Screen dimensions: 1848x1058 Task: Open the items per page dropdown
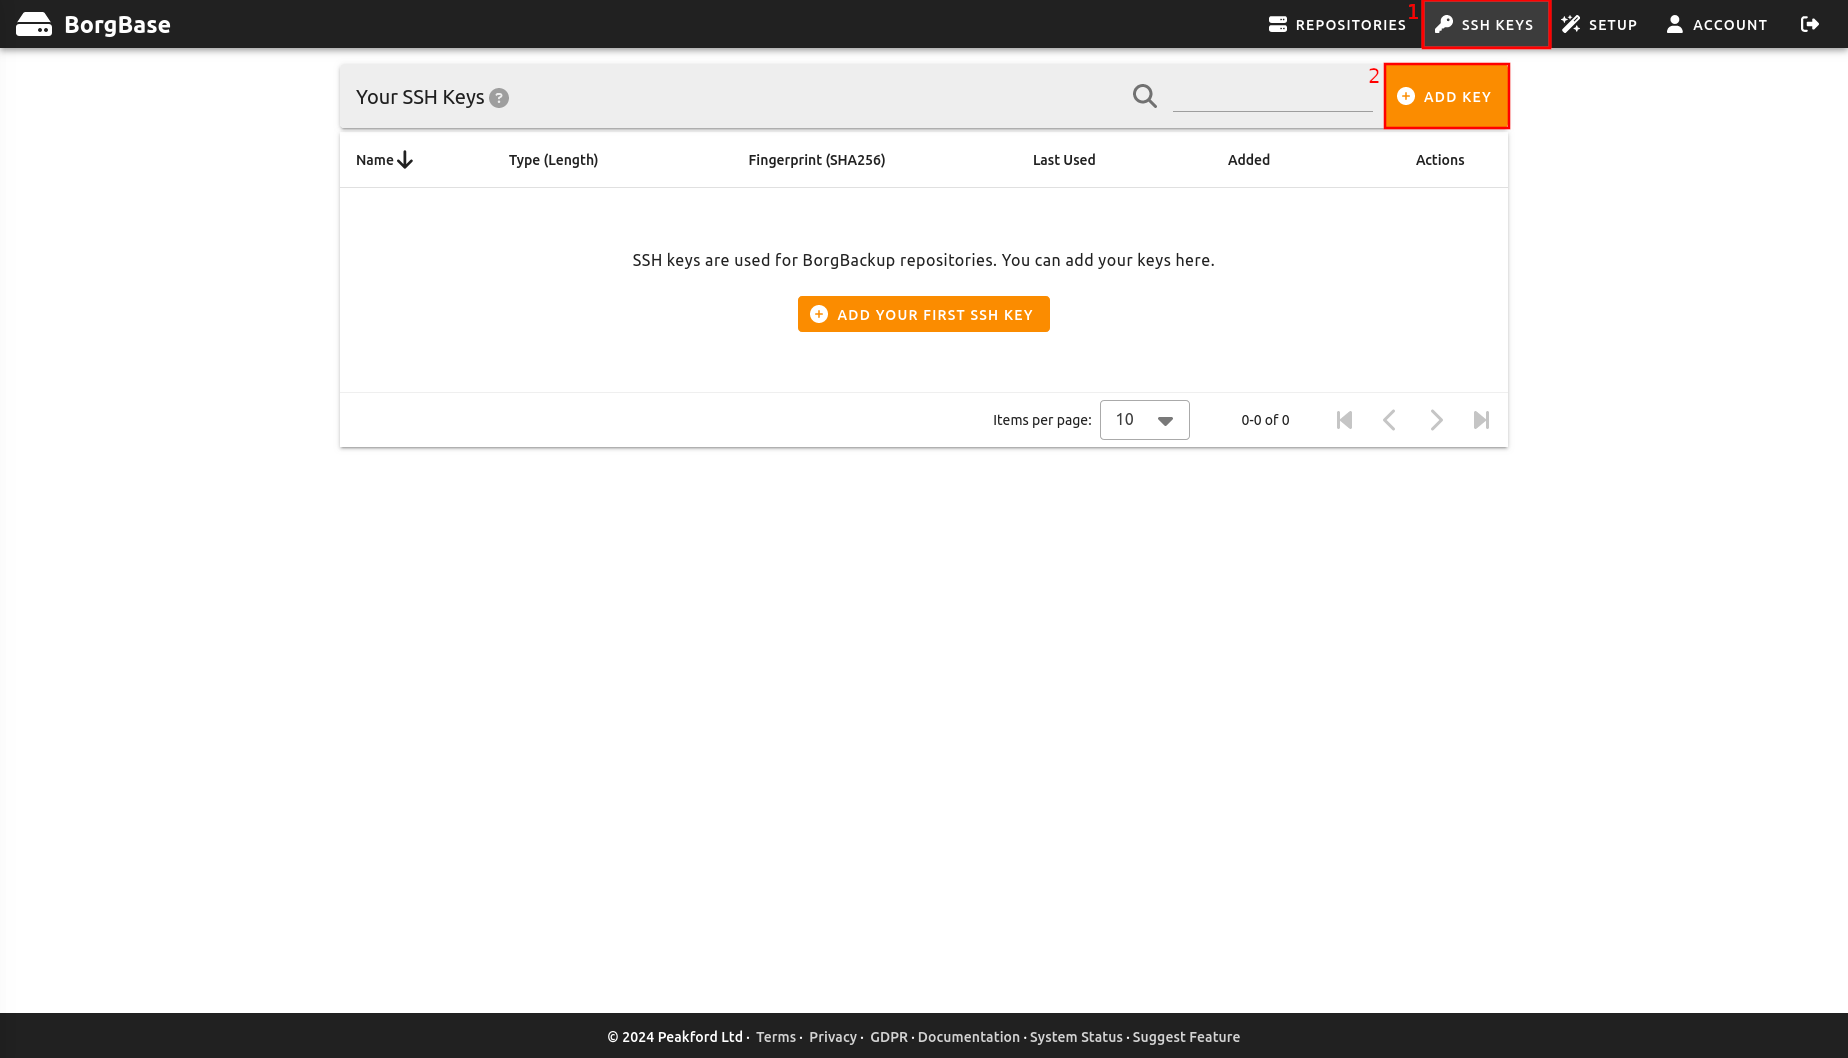click(1143, 420)
